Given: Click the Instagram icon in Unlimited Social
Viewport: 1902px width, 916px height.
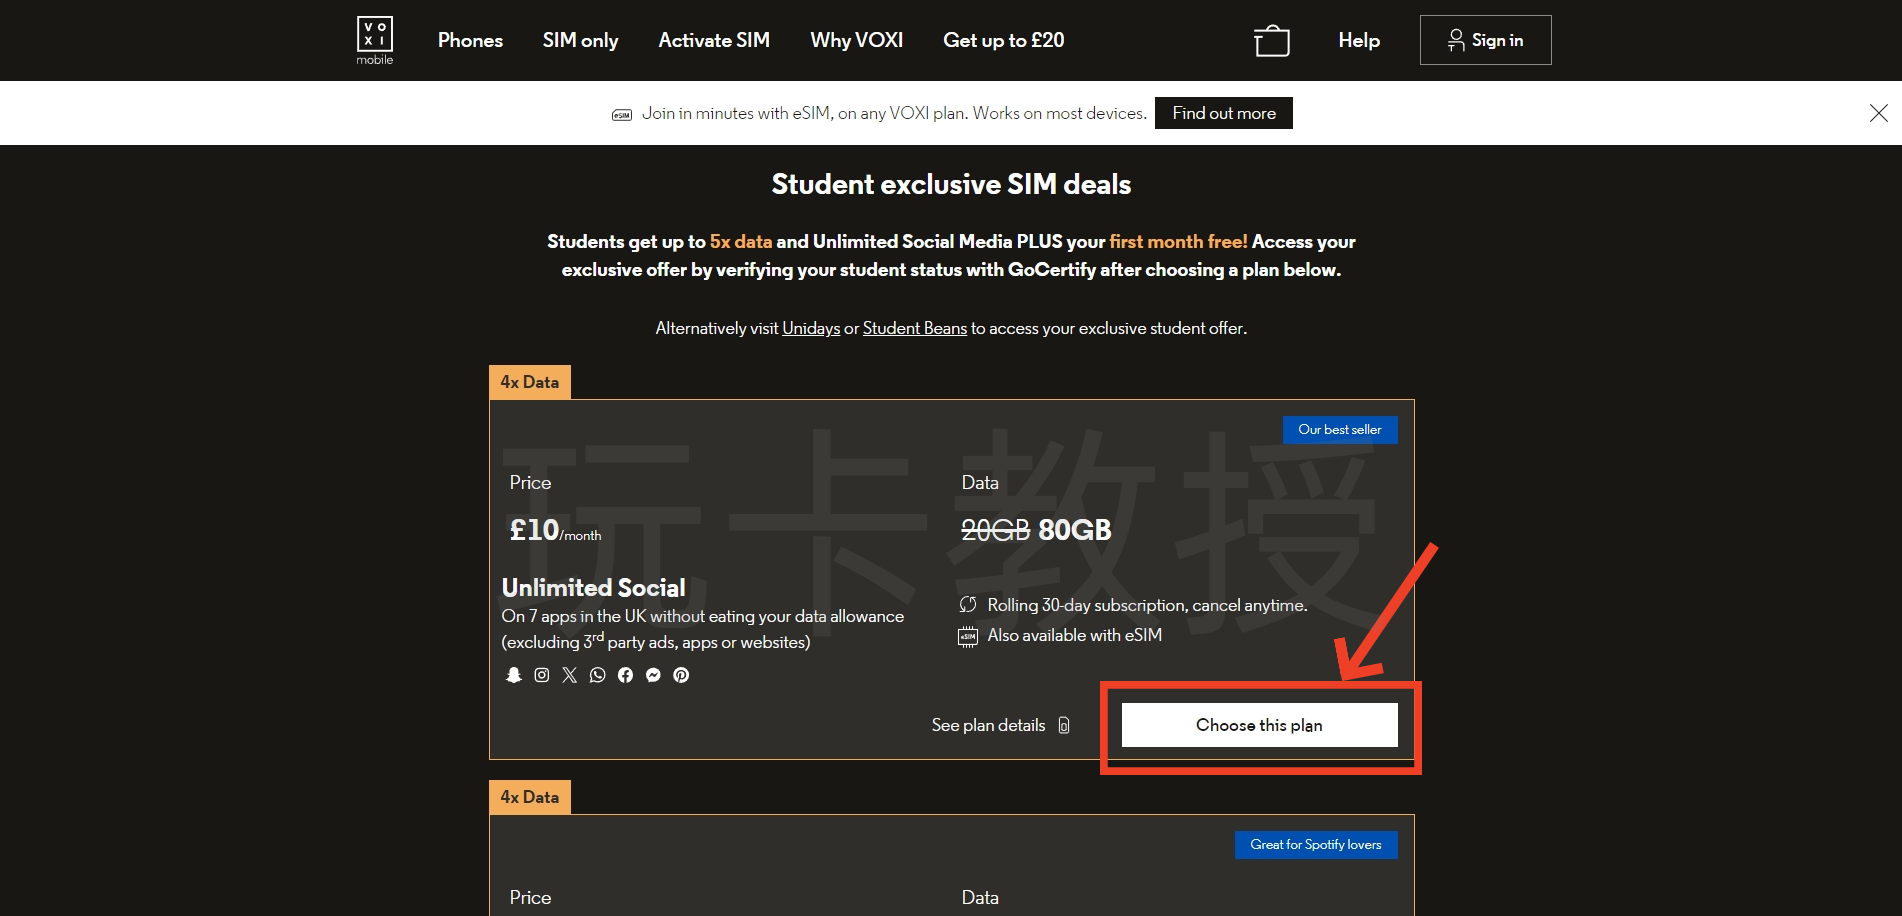Looking at the screenshot, I should pos(542,675).
